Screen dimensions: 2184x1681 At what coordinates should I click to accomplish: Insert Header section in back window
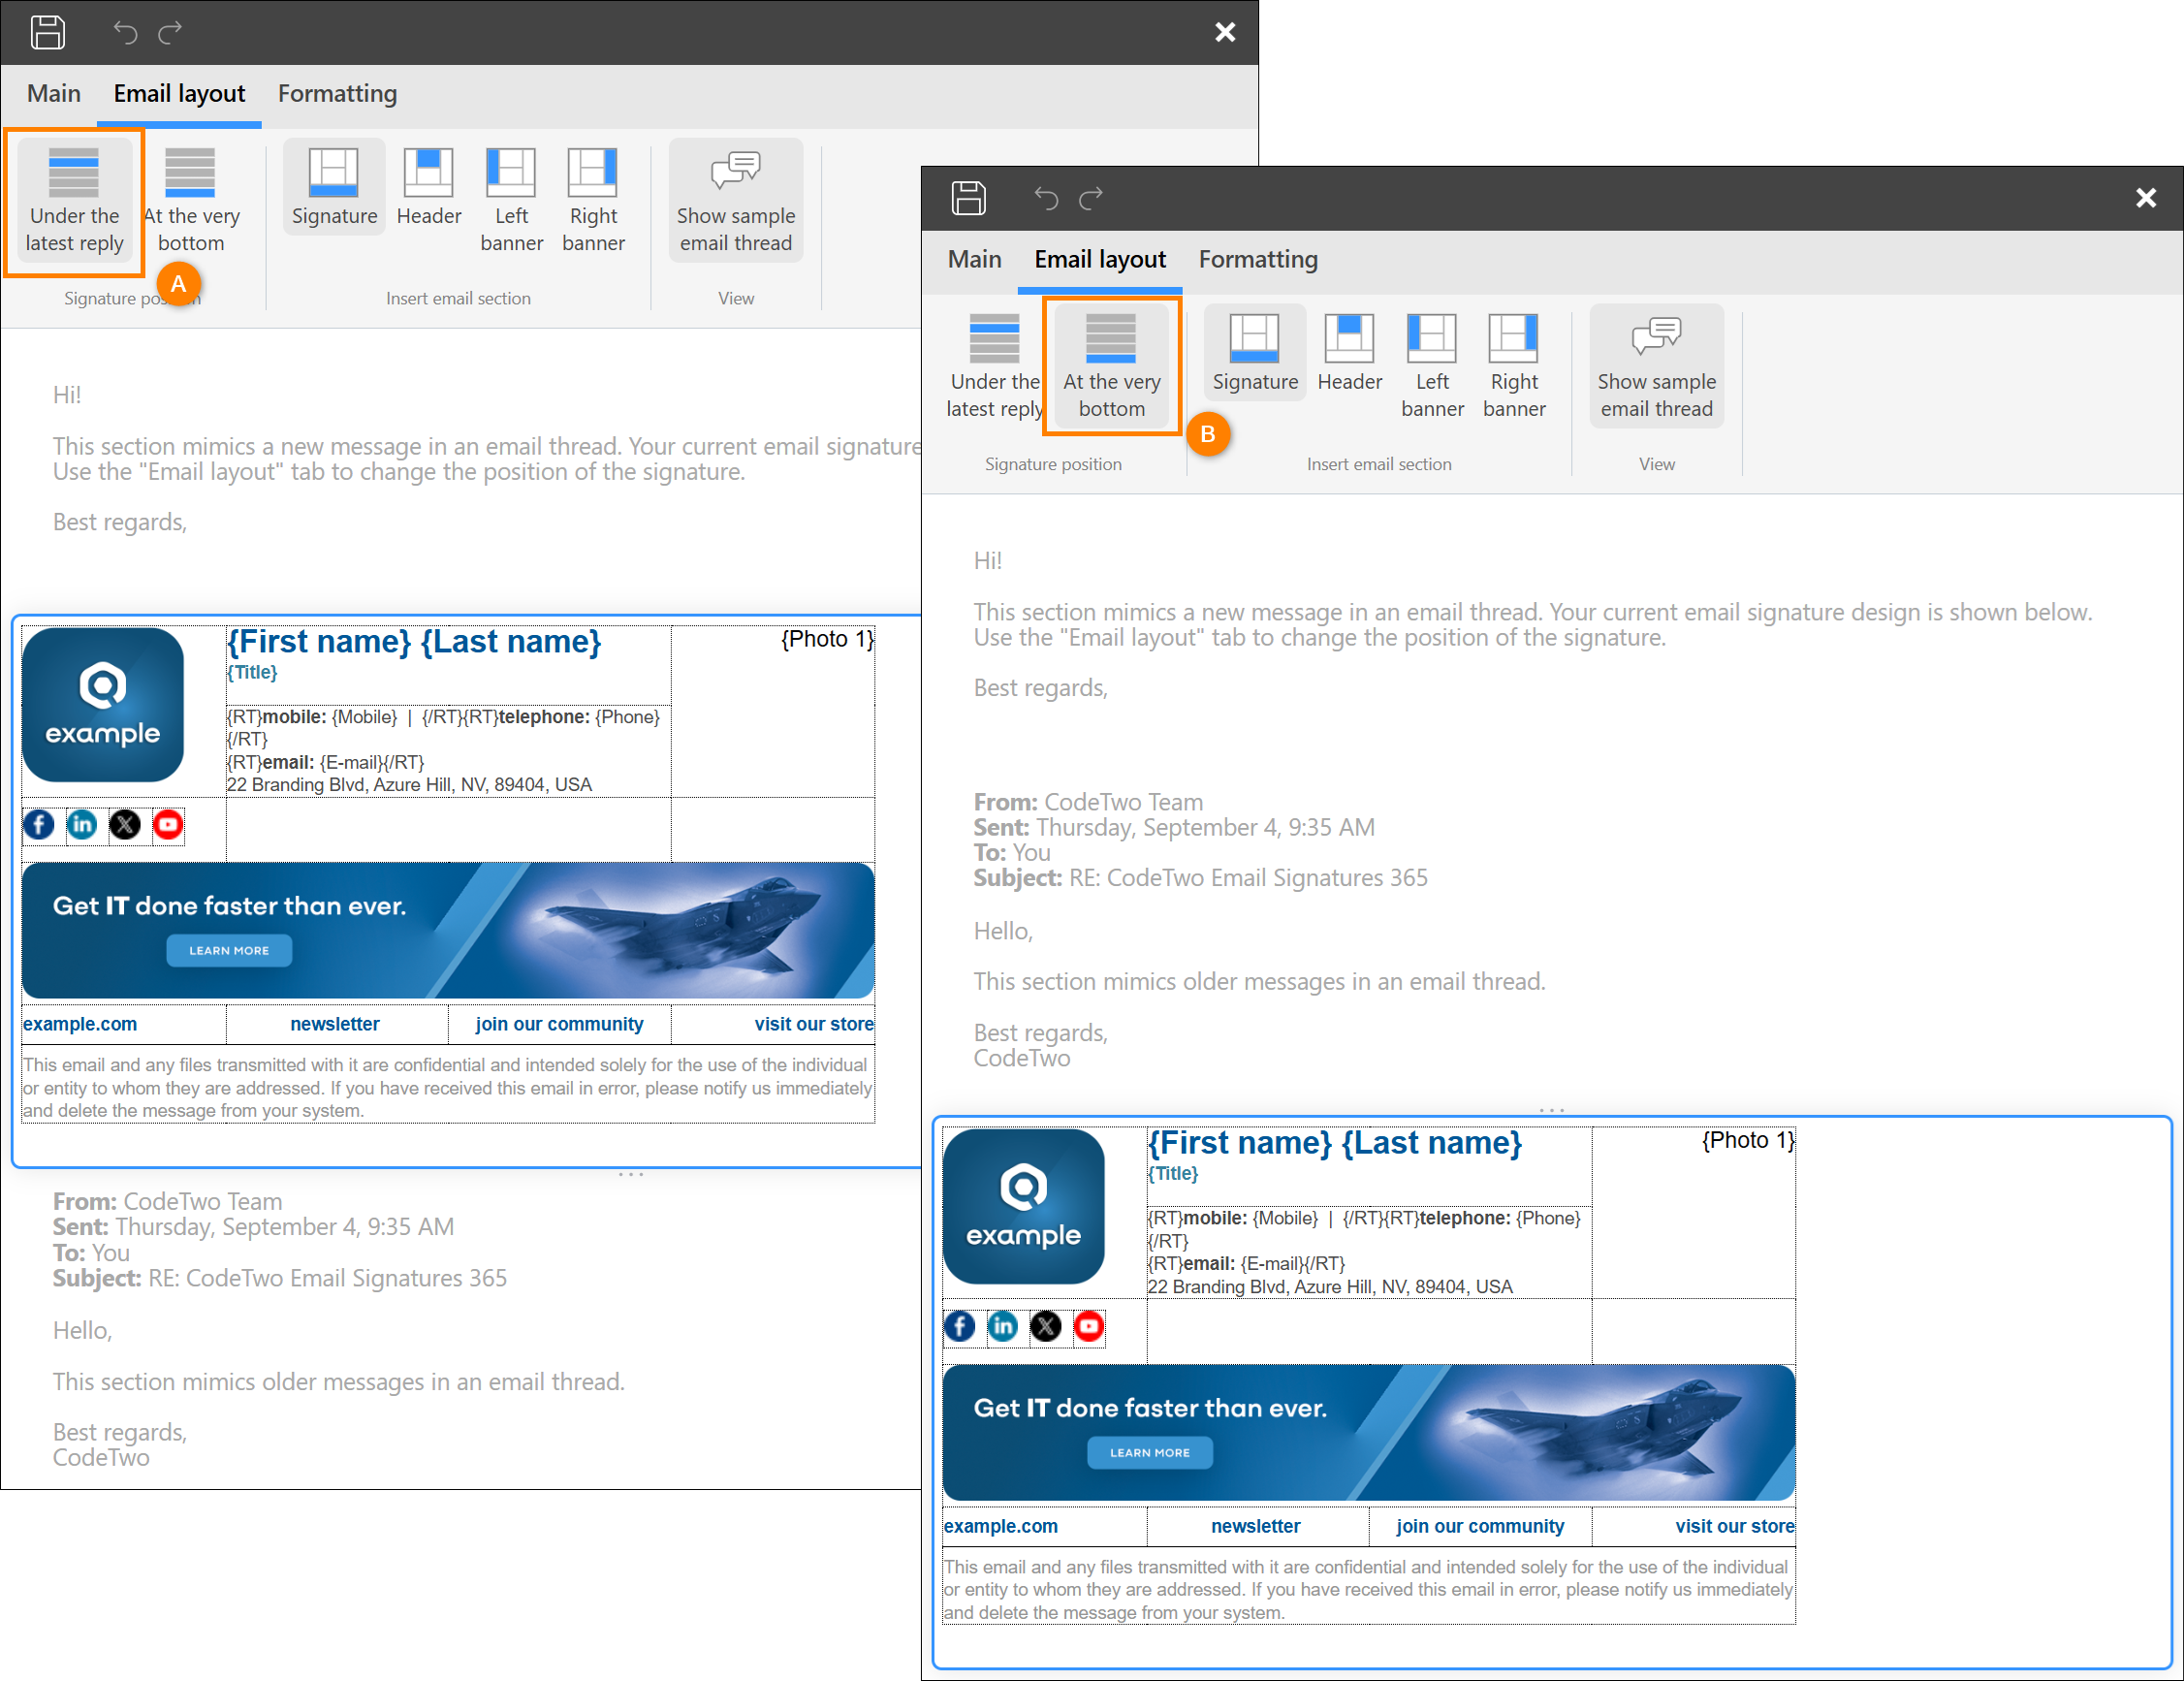click(429, 187)
